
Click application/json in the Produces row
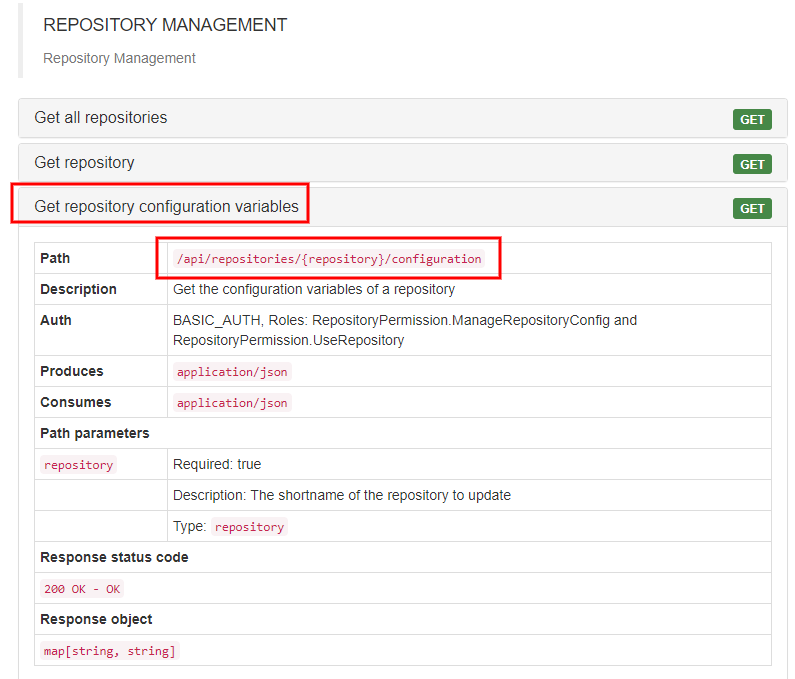[232, 372]
